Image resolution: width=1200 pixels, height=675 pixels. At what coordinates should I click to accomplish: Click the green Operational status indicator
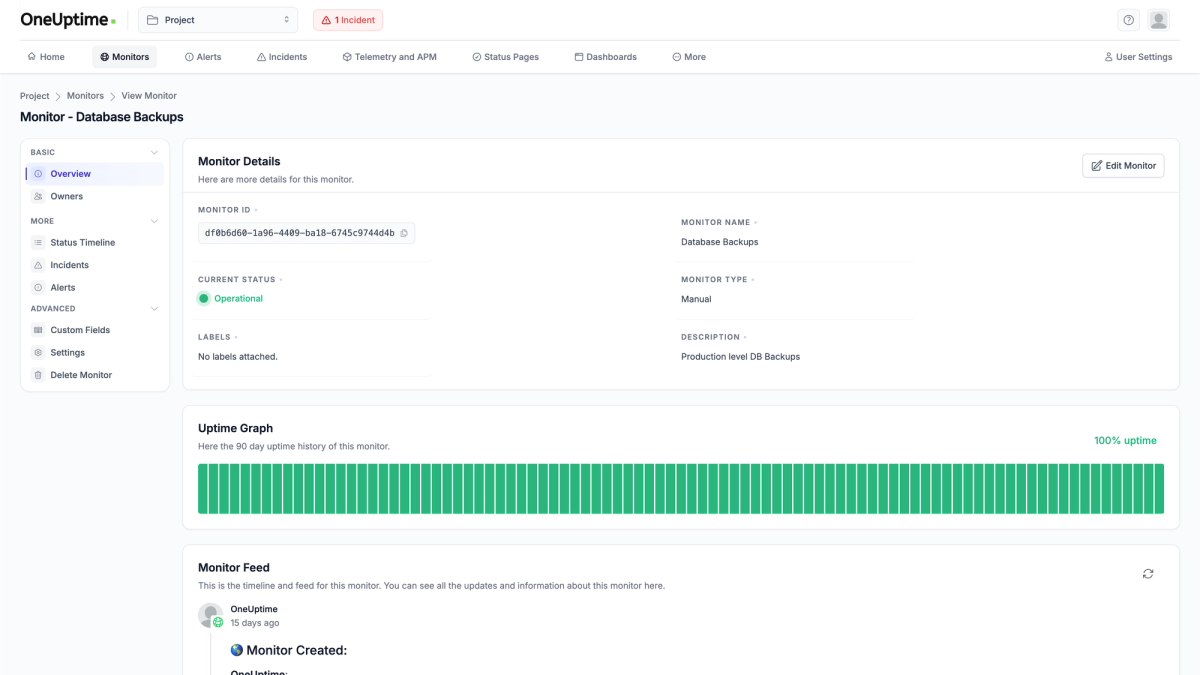[x=204, y=298]
